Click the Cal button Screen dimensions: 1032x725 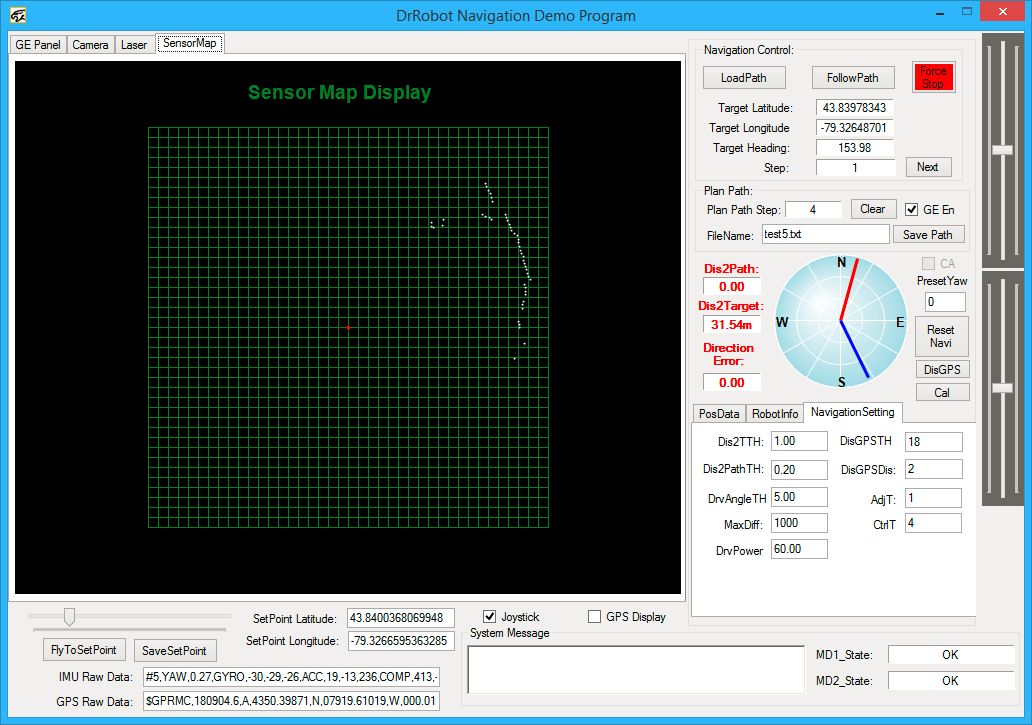(x=942, y=393)
